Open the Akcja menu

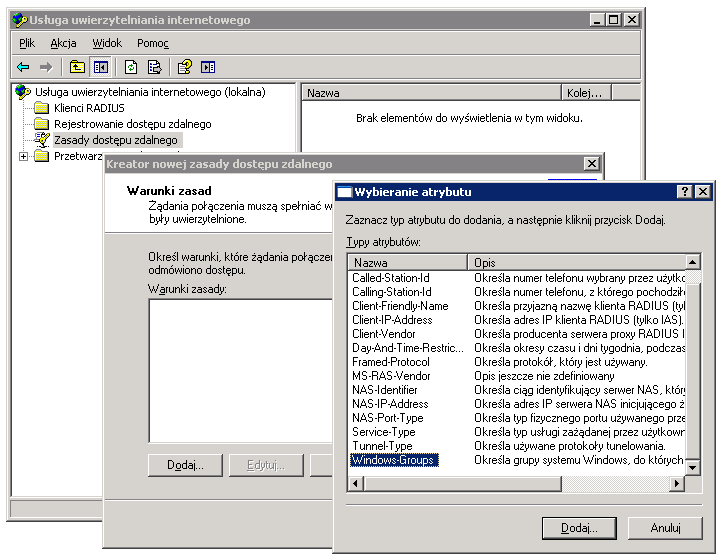tap(63, 43)
